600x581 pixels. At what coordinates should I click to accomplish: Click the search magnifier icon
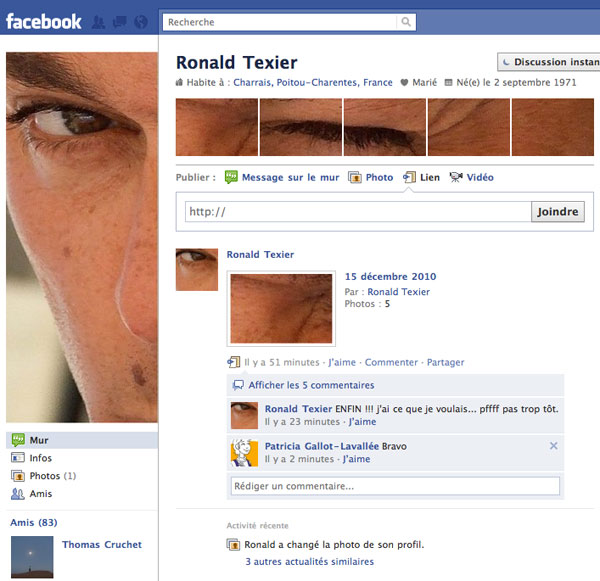coord(406,22)
